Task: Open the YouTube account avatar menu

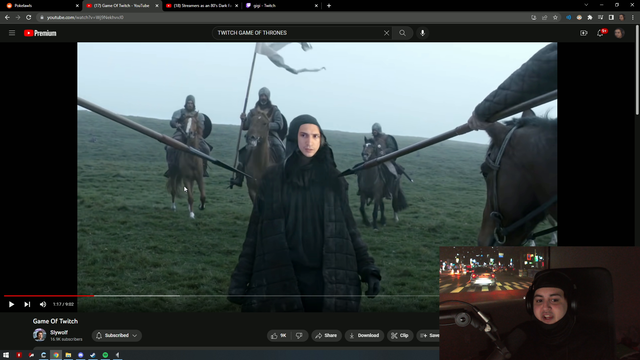Action: pyautogui.click(x=619, y=33)
